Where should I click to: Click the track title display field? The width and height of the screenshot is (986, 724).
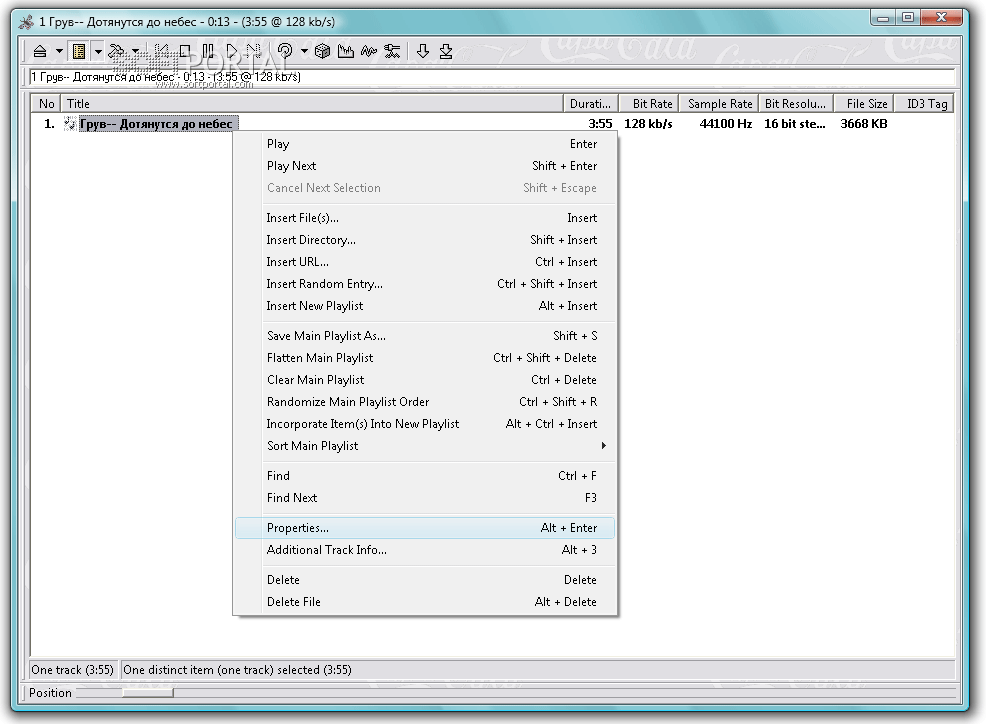(493, 77)
